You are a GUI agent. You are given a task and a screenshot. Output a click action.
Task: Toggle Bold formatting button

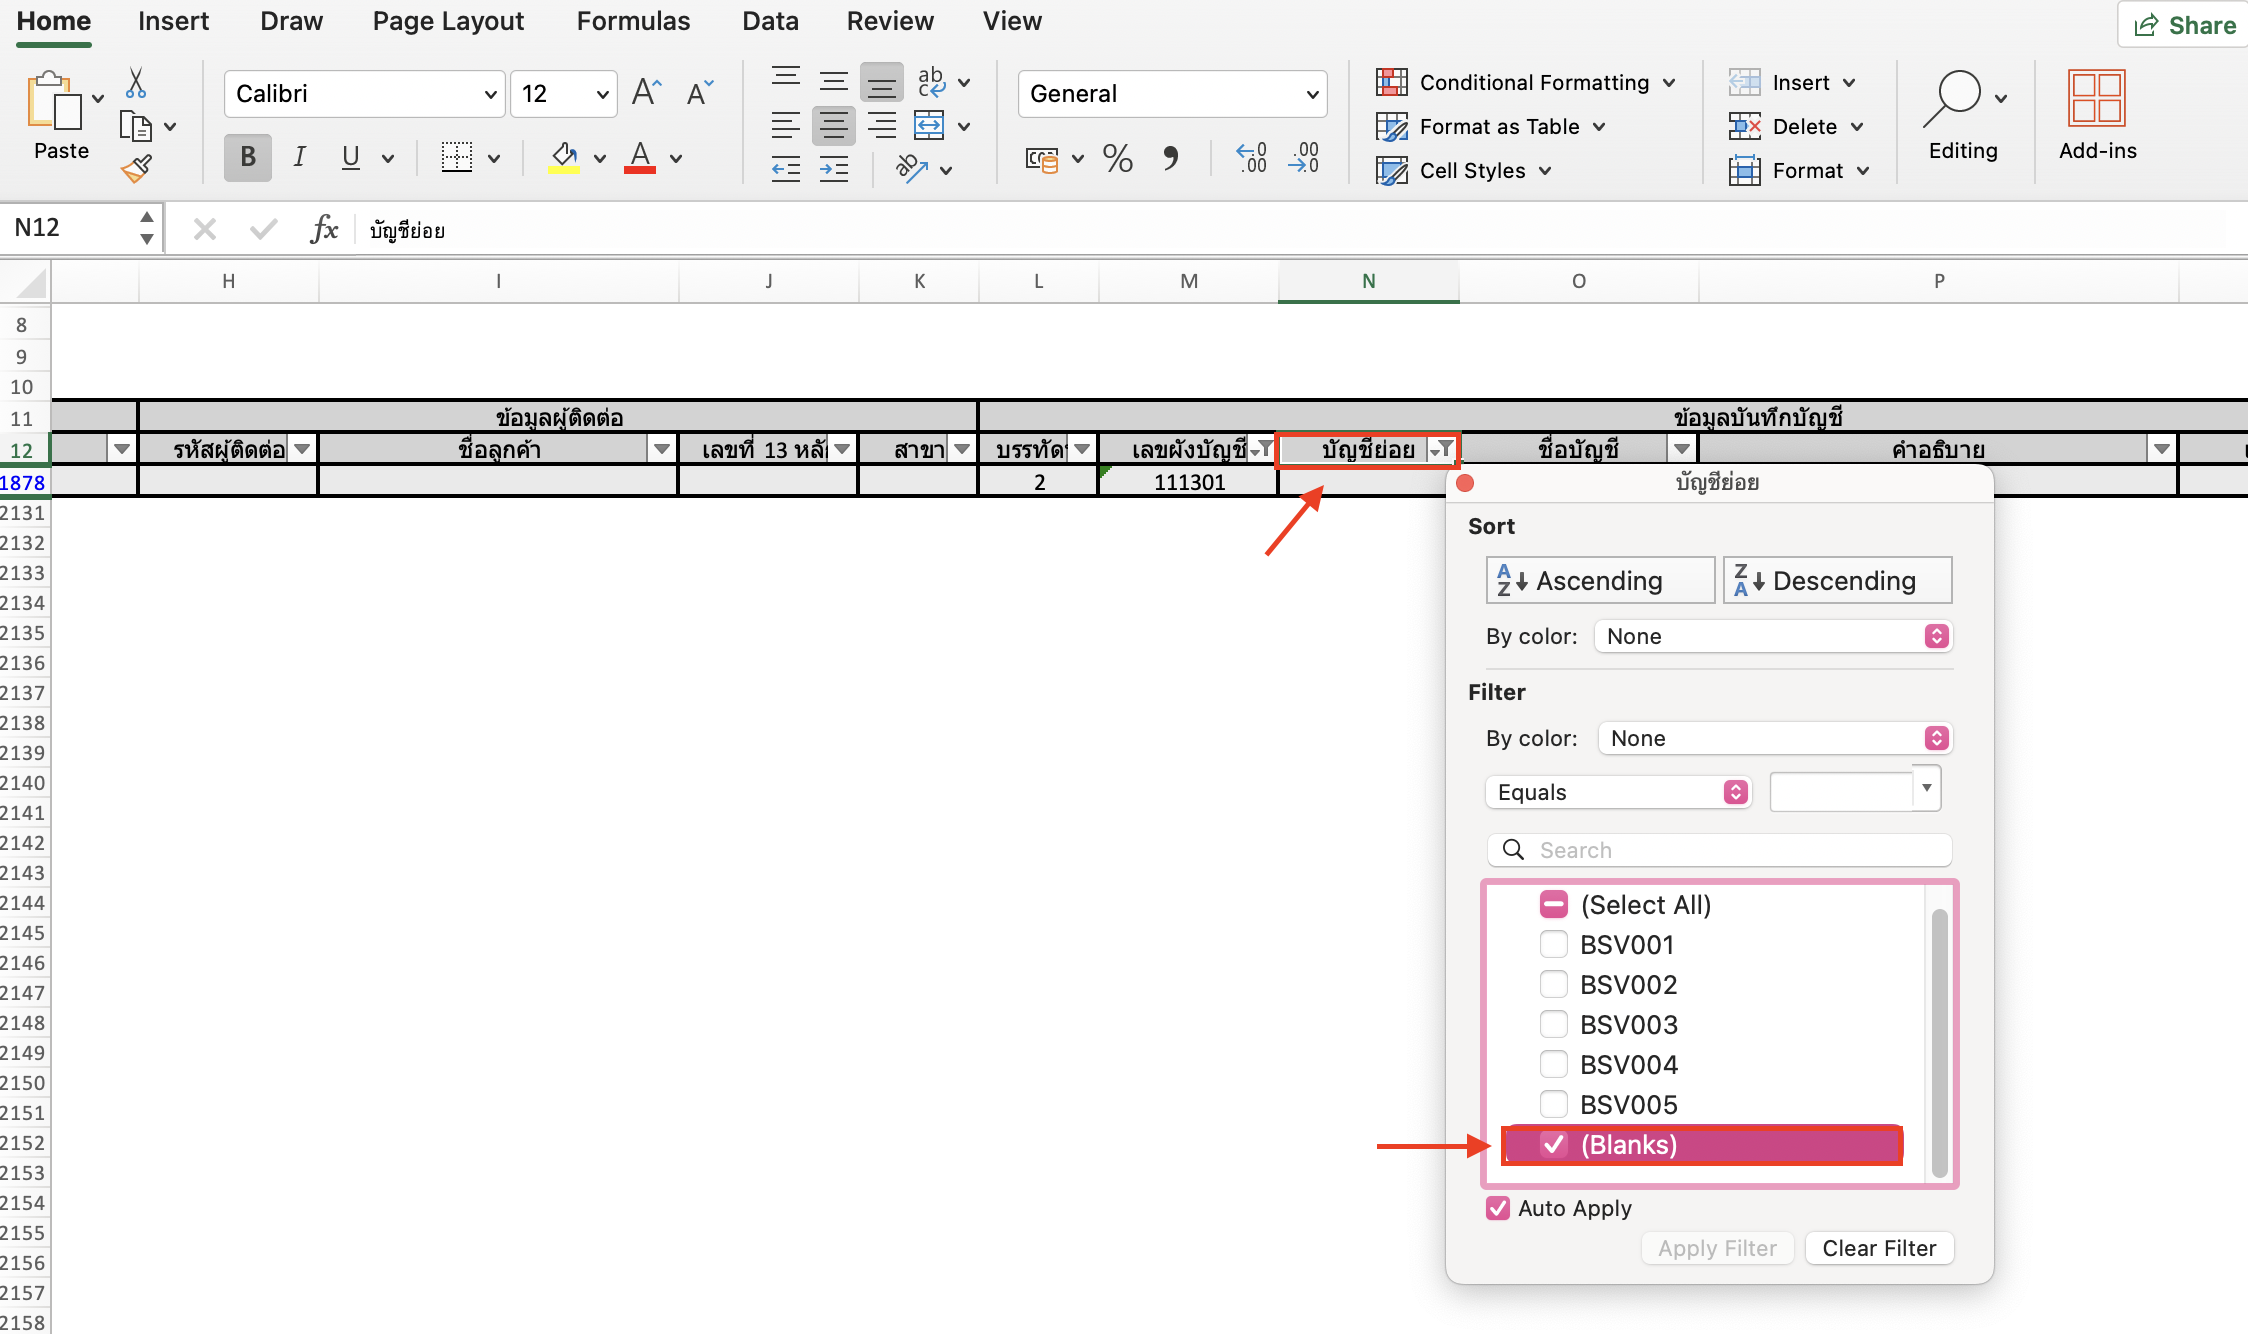pos(248,158)
